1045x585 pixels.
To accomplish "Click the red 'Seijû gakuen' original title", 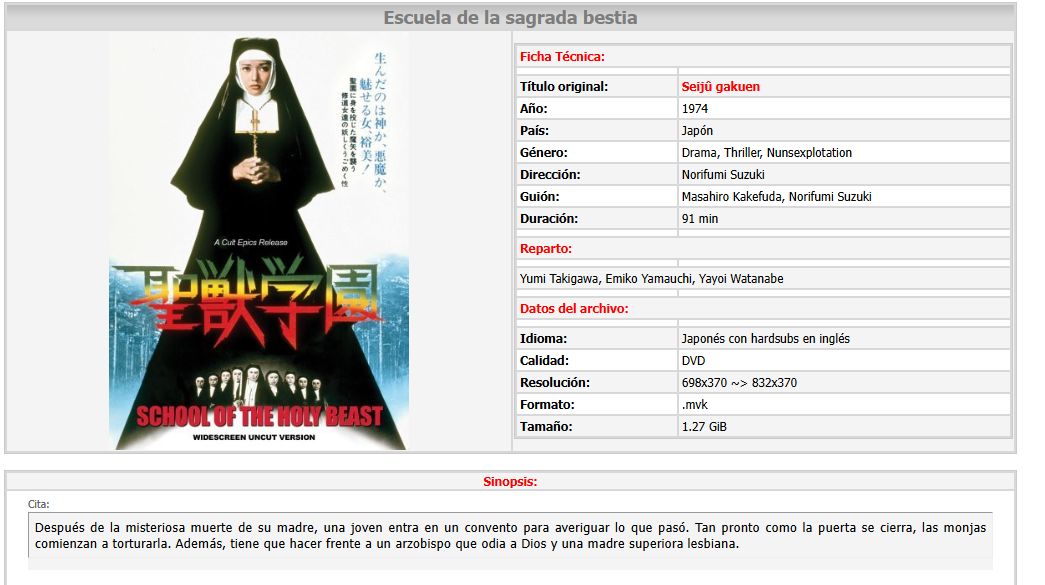I will (x=720, y=87).
